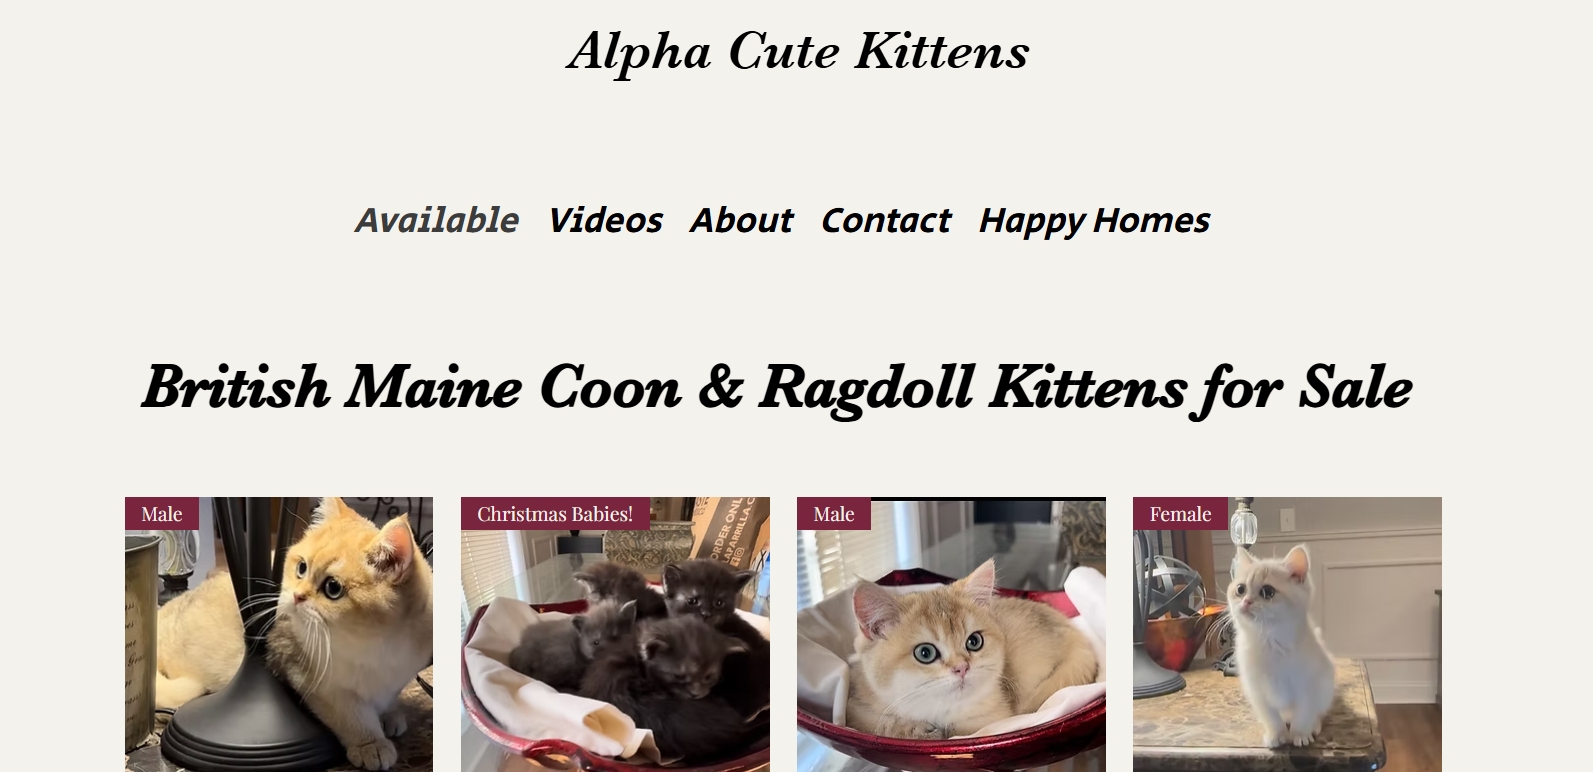This screenshot has width=1593, height=772.
Task: Open the white kitten on table photo
Action: coord(1287,634)
